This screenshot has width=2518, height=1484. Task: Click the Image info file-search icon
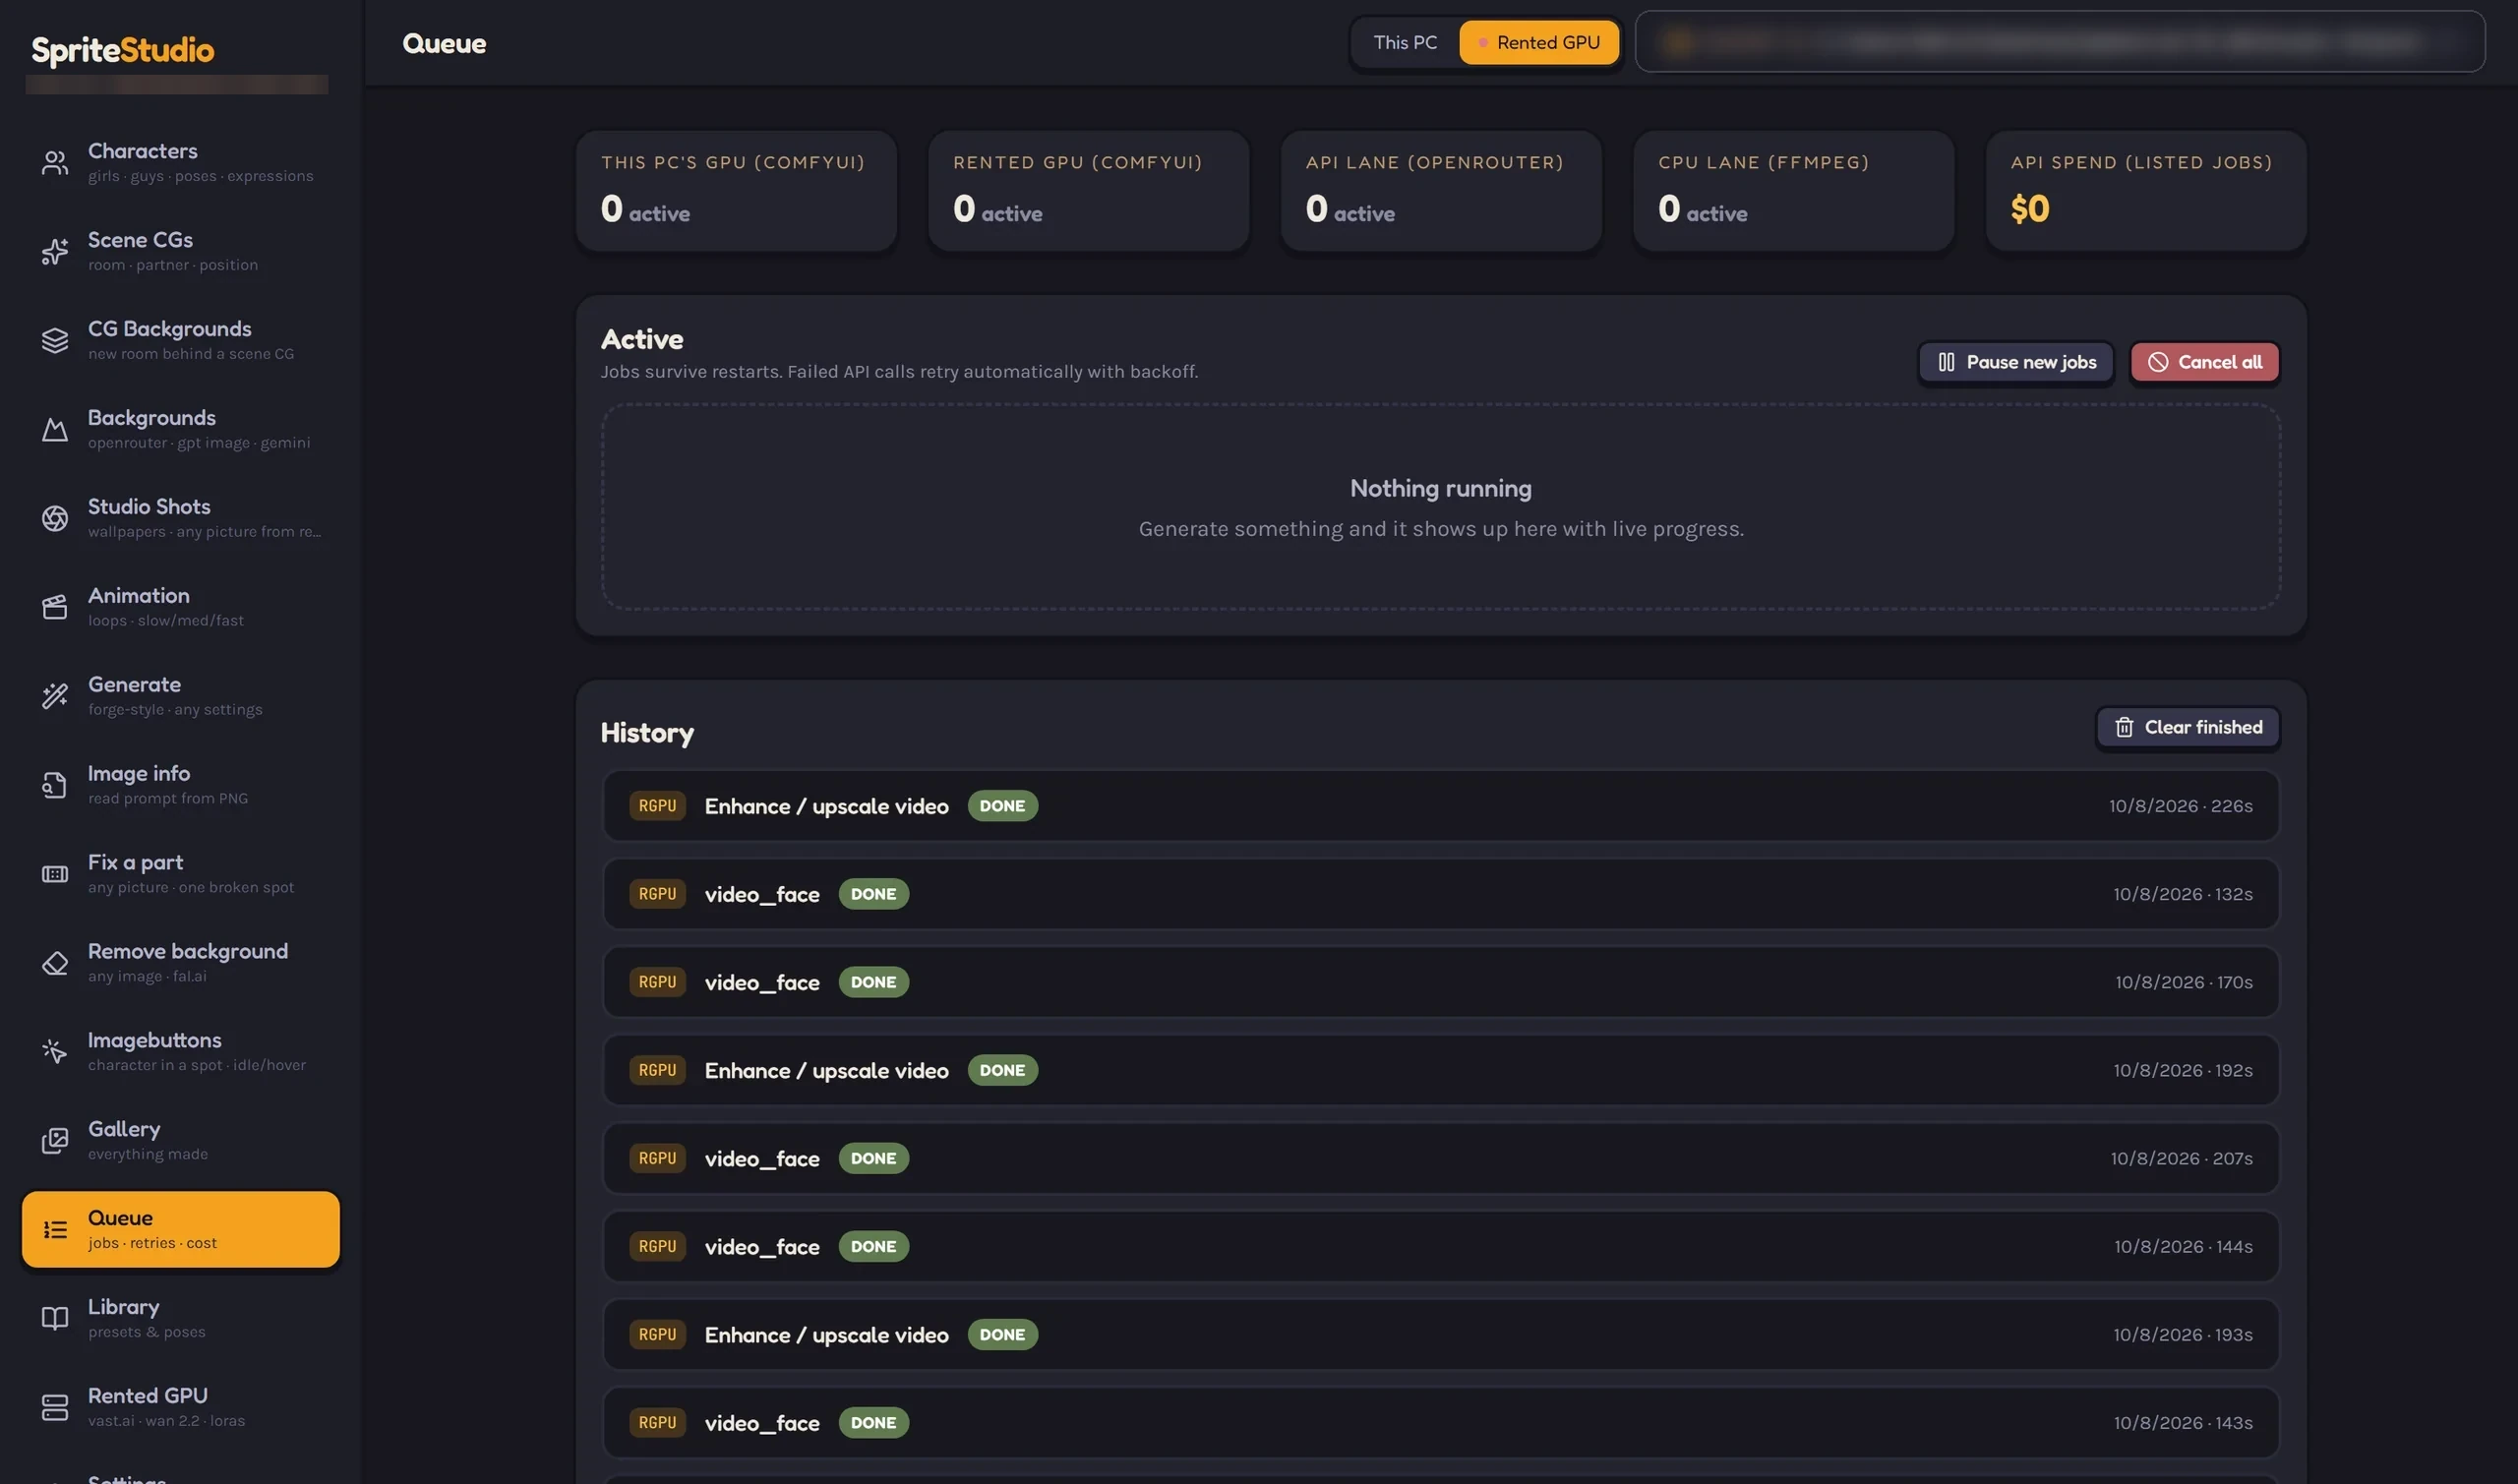click(x=55, y=785)
